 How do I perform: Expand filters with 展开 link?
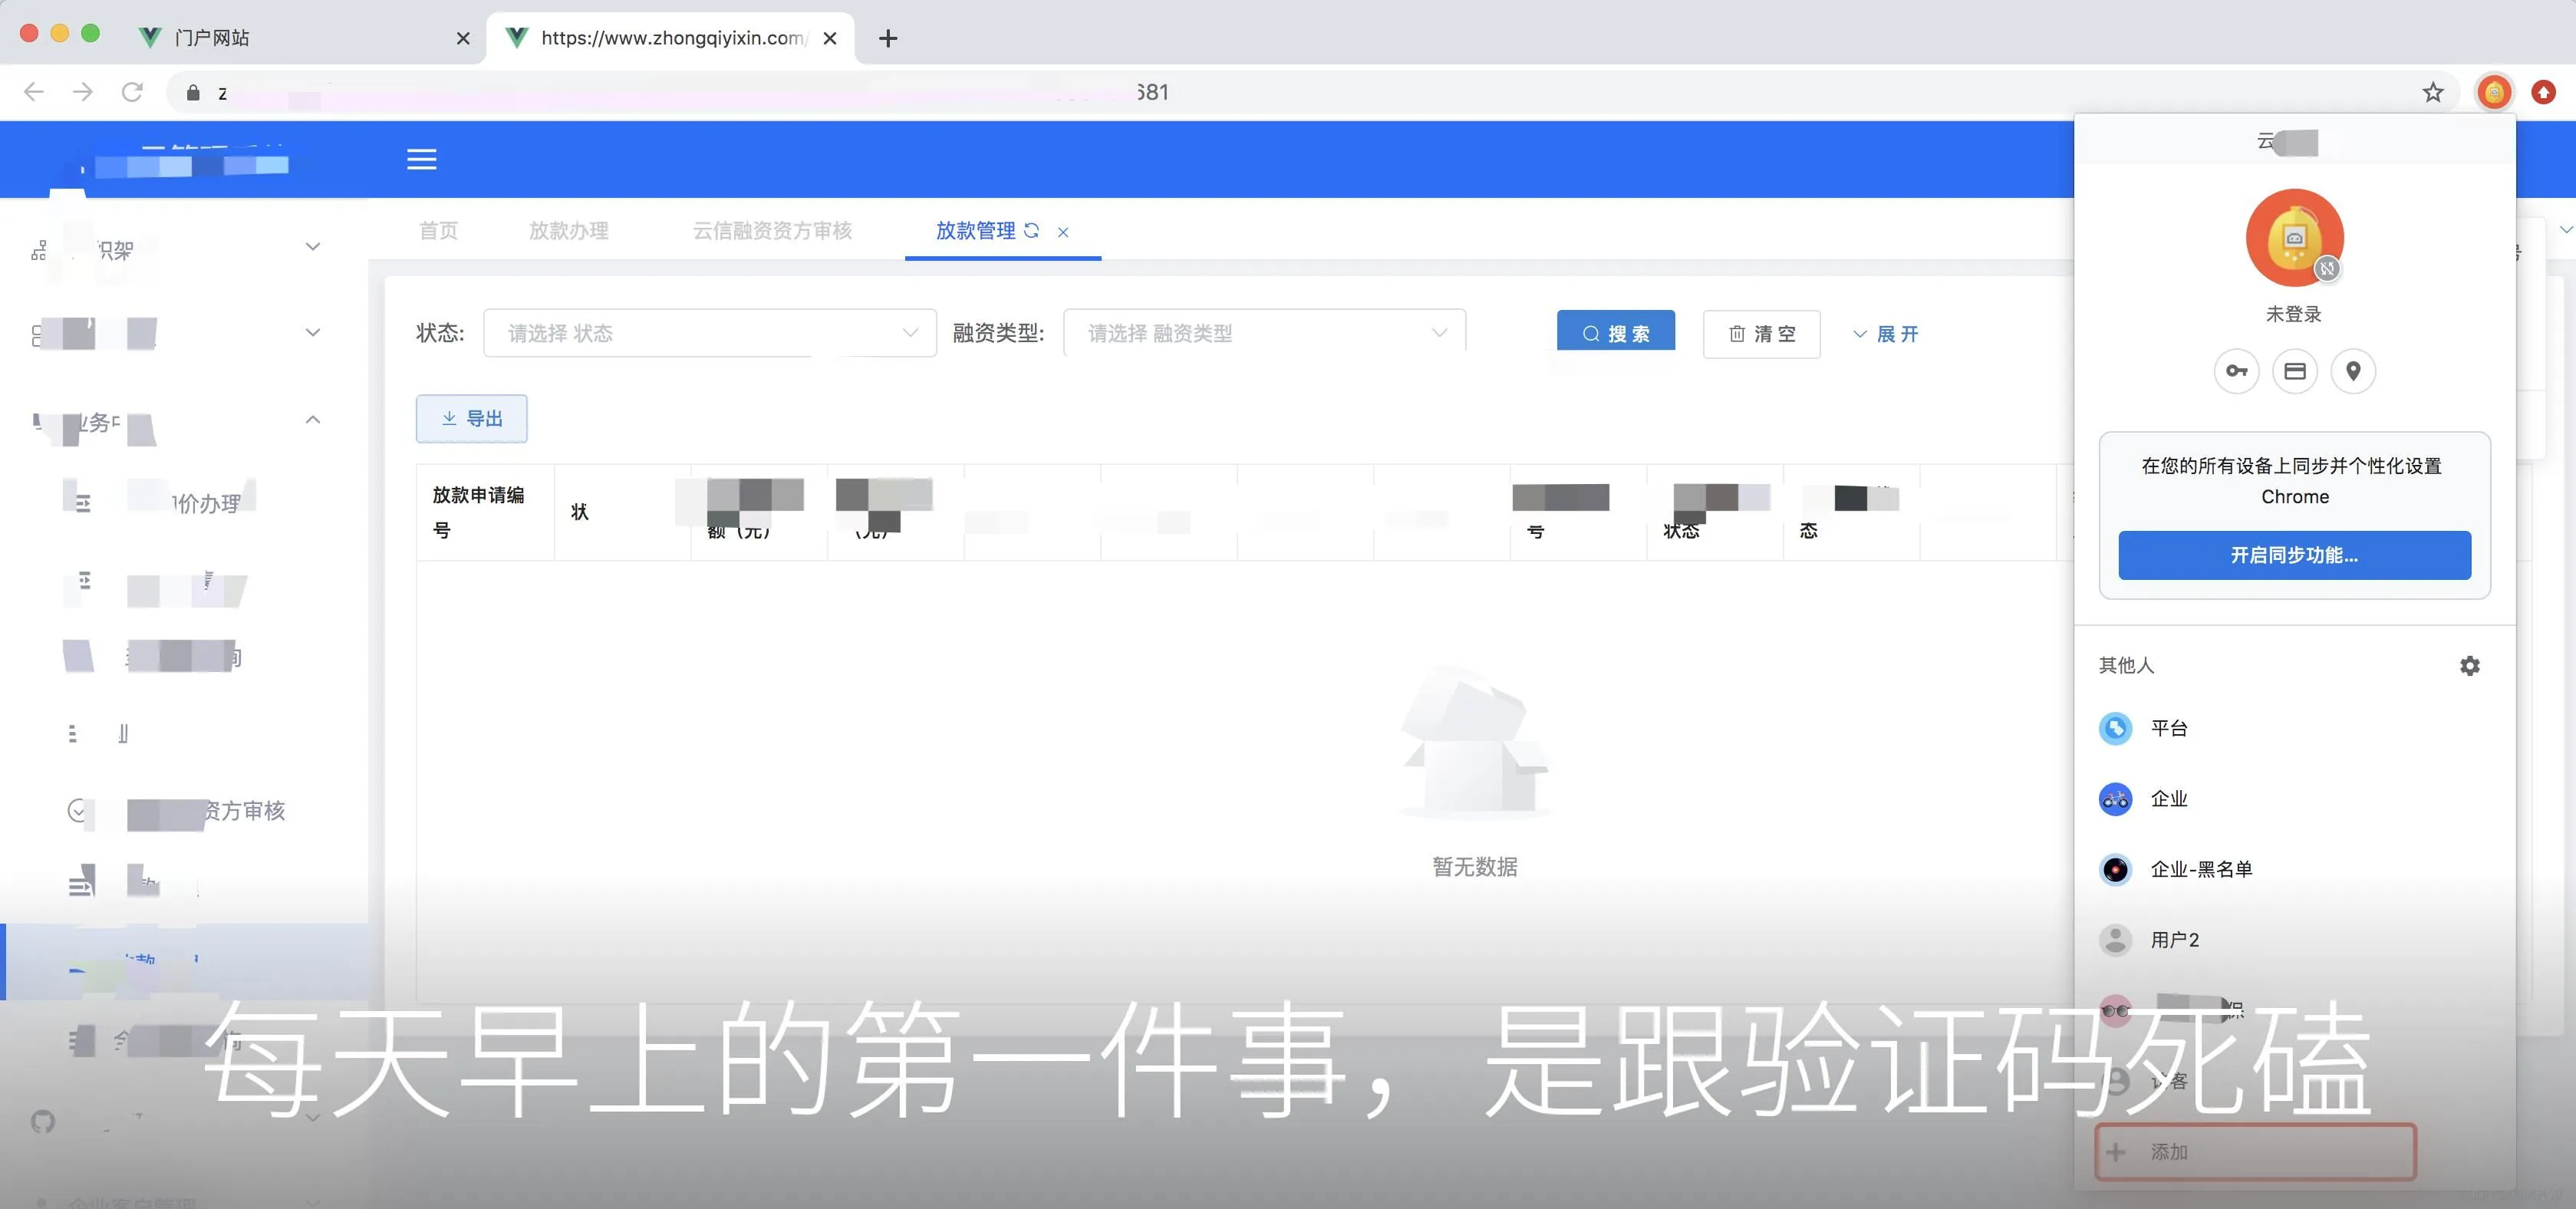(1885, 334)
